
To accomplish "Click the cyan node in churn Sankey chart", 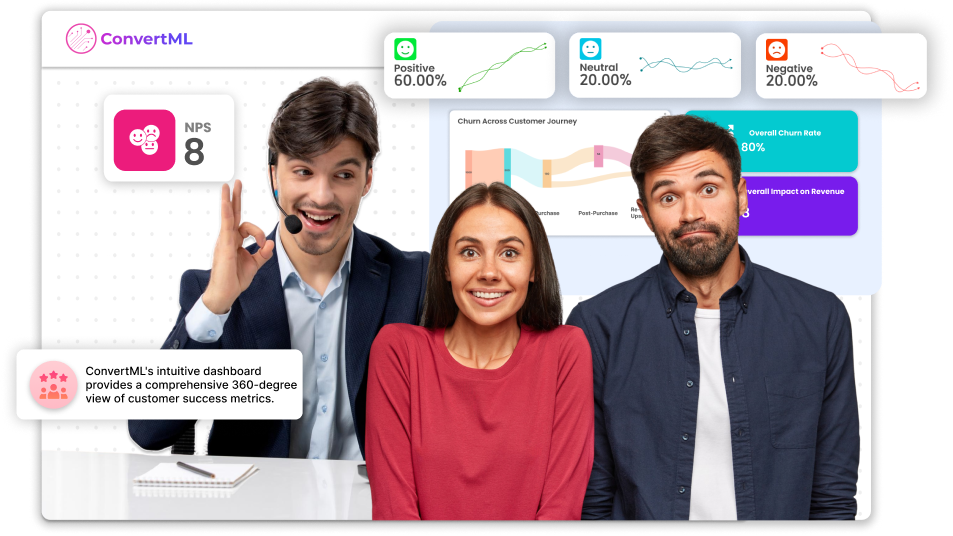I will tap(507, 167).
